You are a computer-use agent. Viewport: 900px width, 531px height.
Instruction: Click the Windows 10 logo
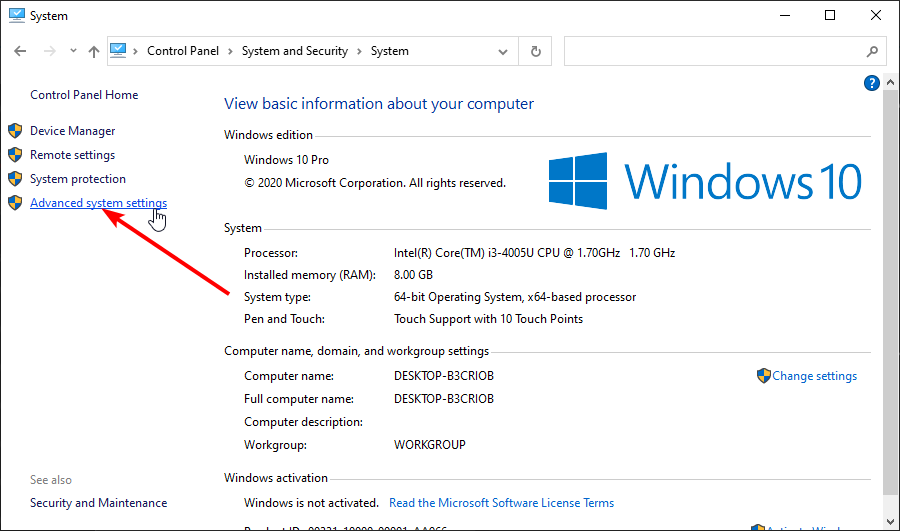tap(705, 181)
